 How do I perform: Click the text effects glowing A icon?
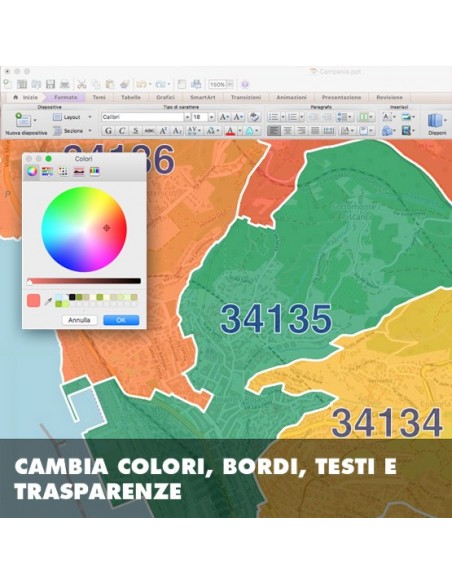pos(249,131)
